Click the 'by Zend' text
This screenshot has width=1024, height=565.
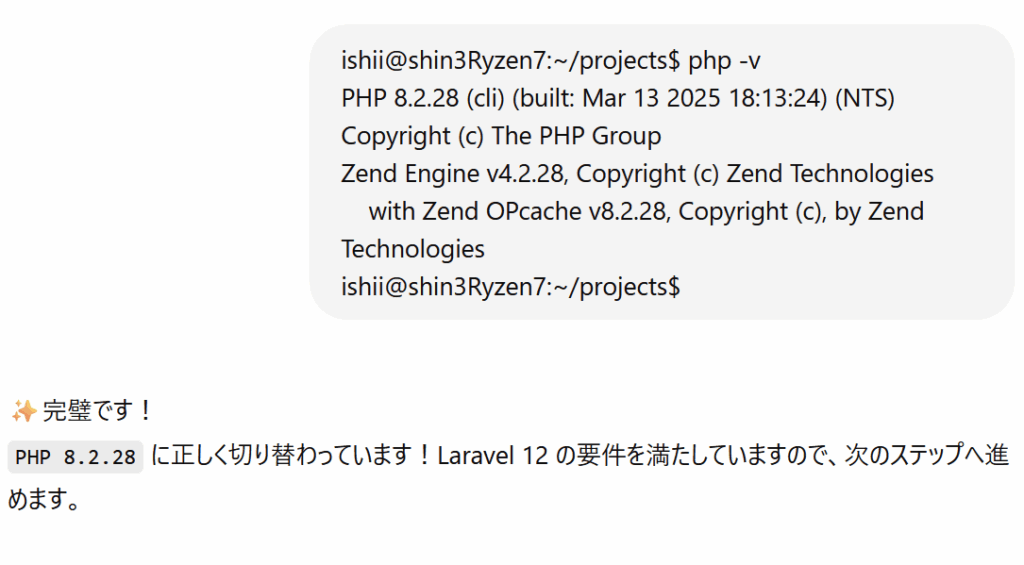point(879,212)
